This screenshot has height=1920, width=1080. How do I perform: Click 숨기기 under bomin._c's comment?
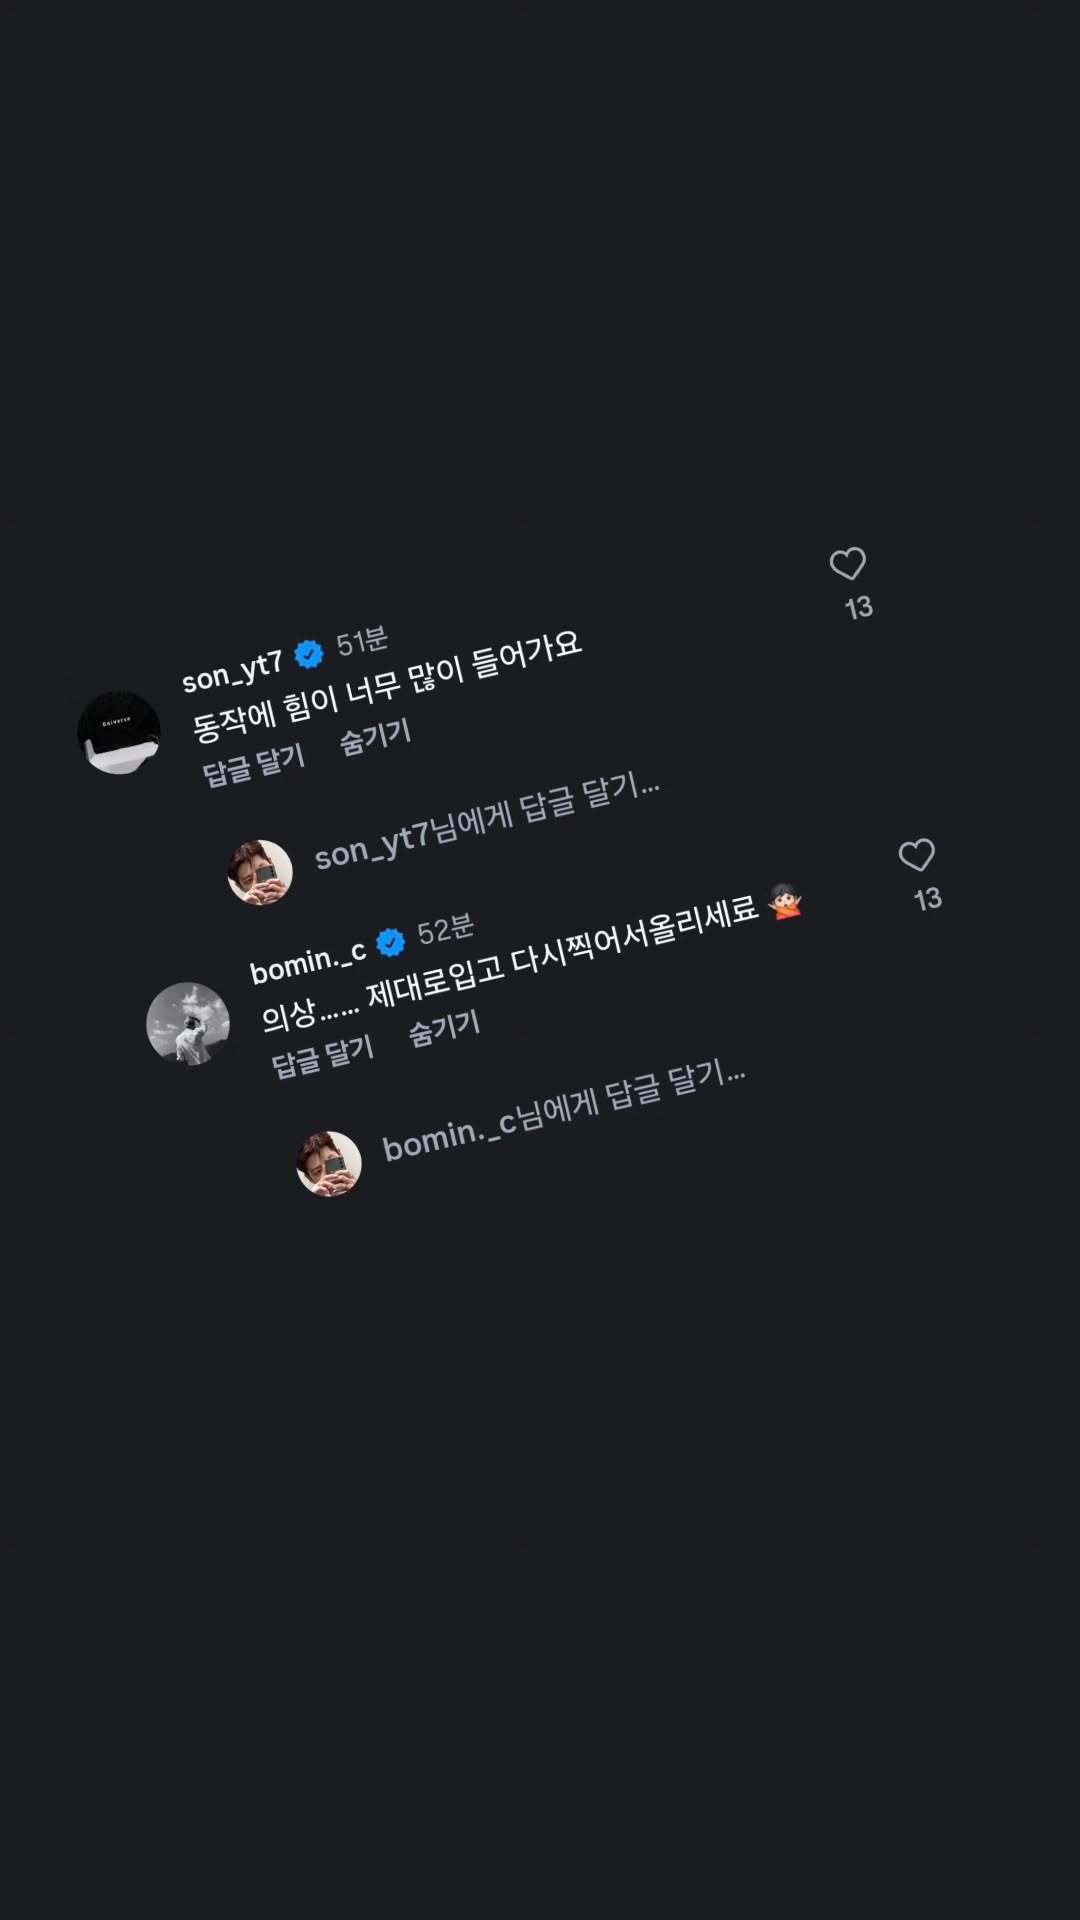445,1028
